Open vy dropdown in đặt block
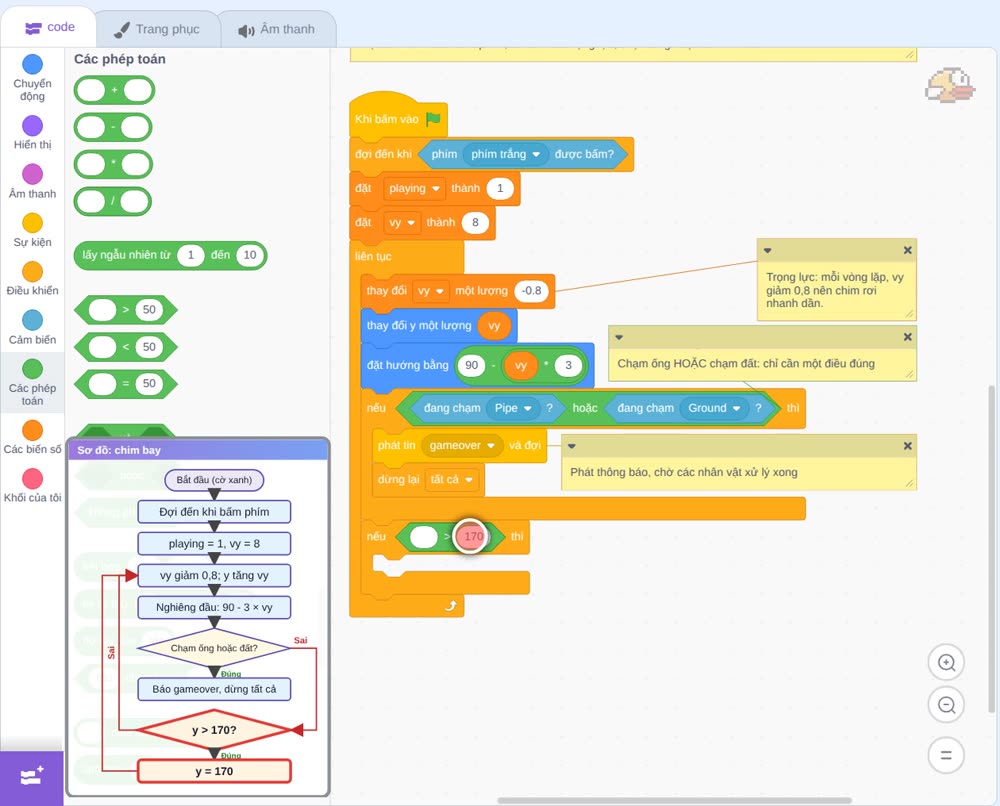 [x=402, y=223]
